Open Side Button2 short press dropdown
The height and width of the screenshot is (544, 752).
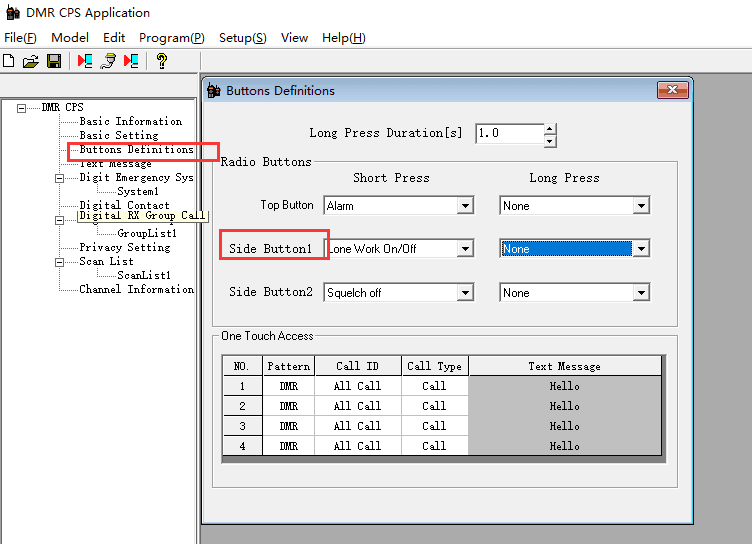coord(465,293)
